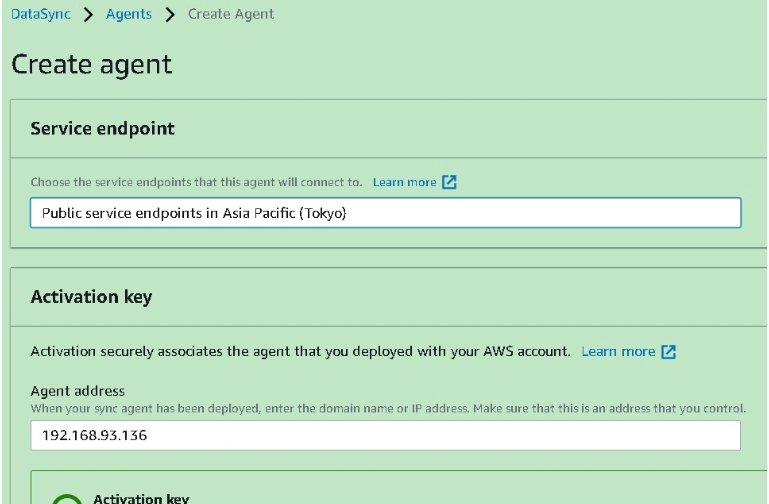Click the chevron before Create Agent breadcrumb

tap(170, 15)
